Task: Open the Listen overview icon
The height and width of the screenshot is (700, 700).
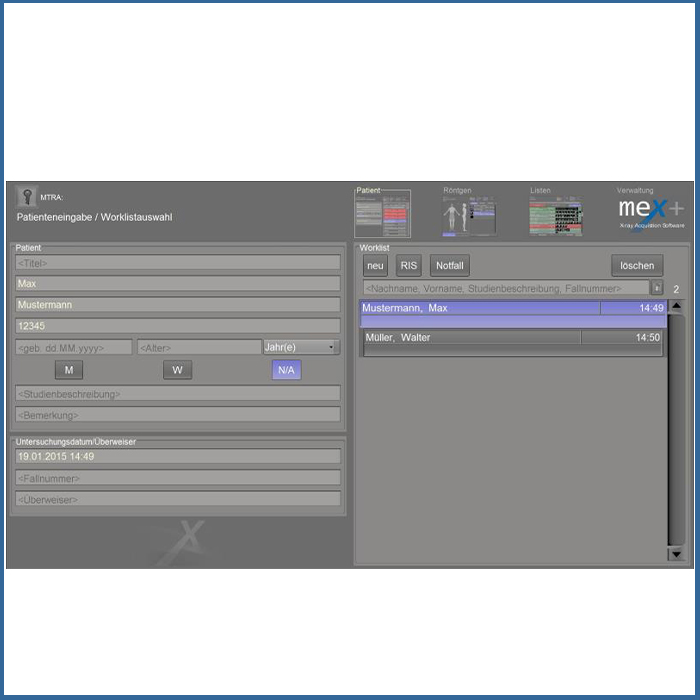Action: pos(555,214)
